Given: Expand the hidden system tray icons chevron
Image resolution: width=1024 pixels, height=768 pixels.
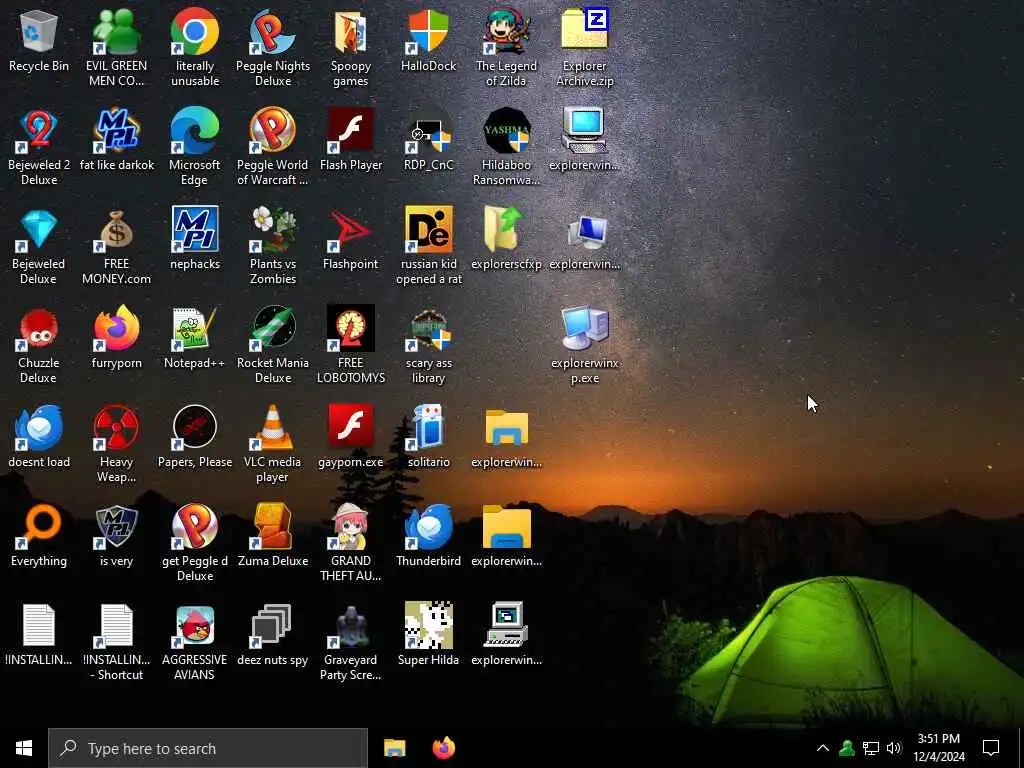Looking at the screenshot, I should (823, 748).
